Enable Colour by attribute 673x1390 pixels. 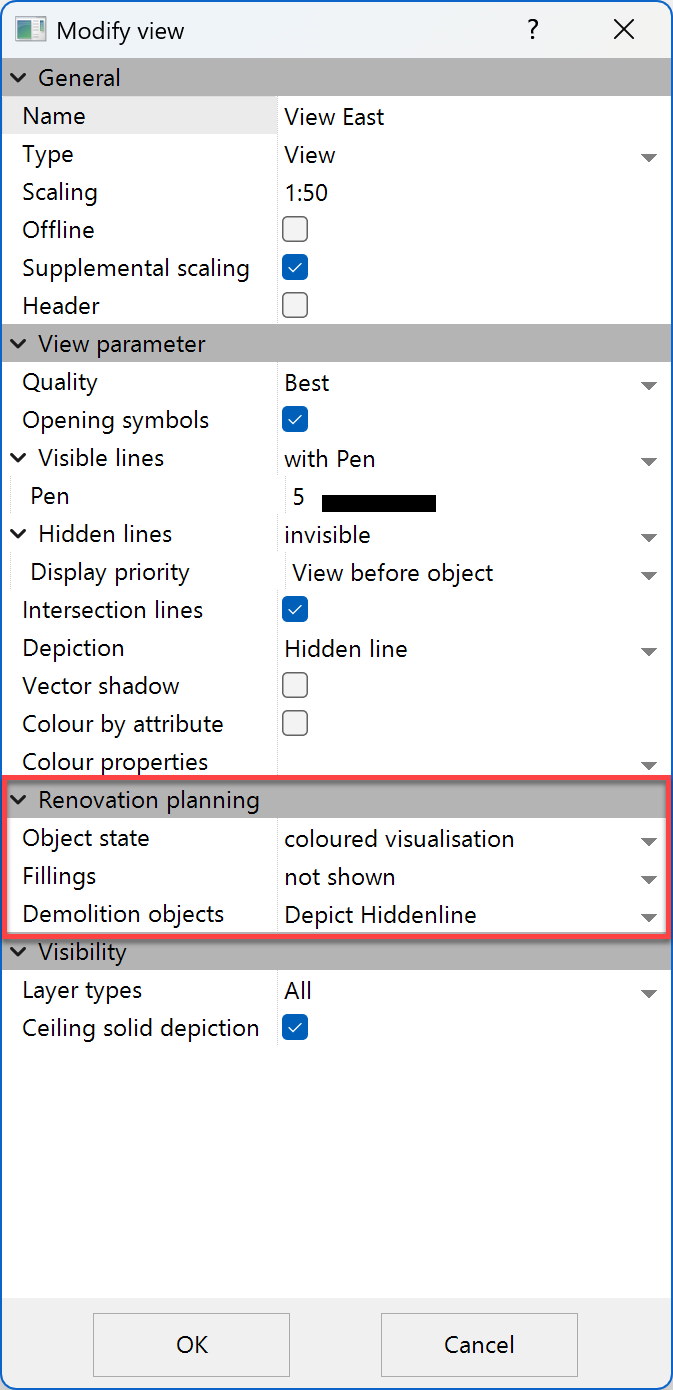click(x=294, y=723)
